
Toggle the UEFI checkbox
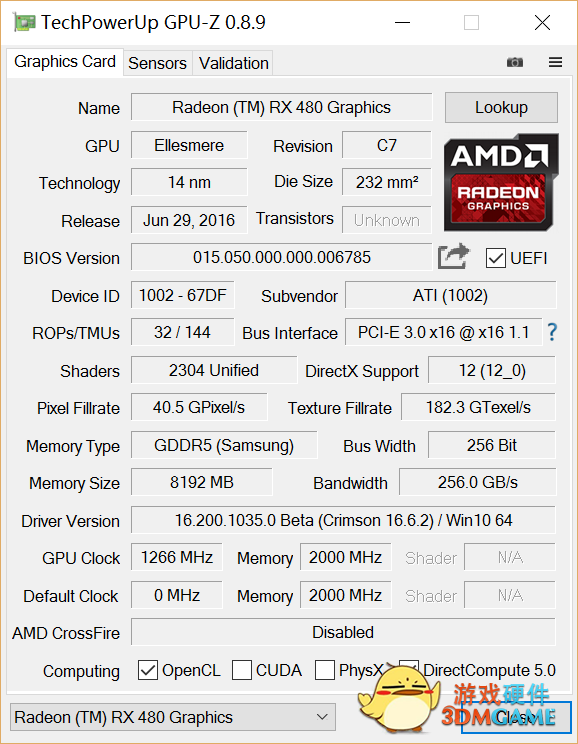pyautogui.click(x=495, y=258)
